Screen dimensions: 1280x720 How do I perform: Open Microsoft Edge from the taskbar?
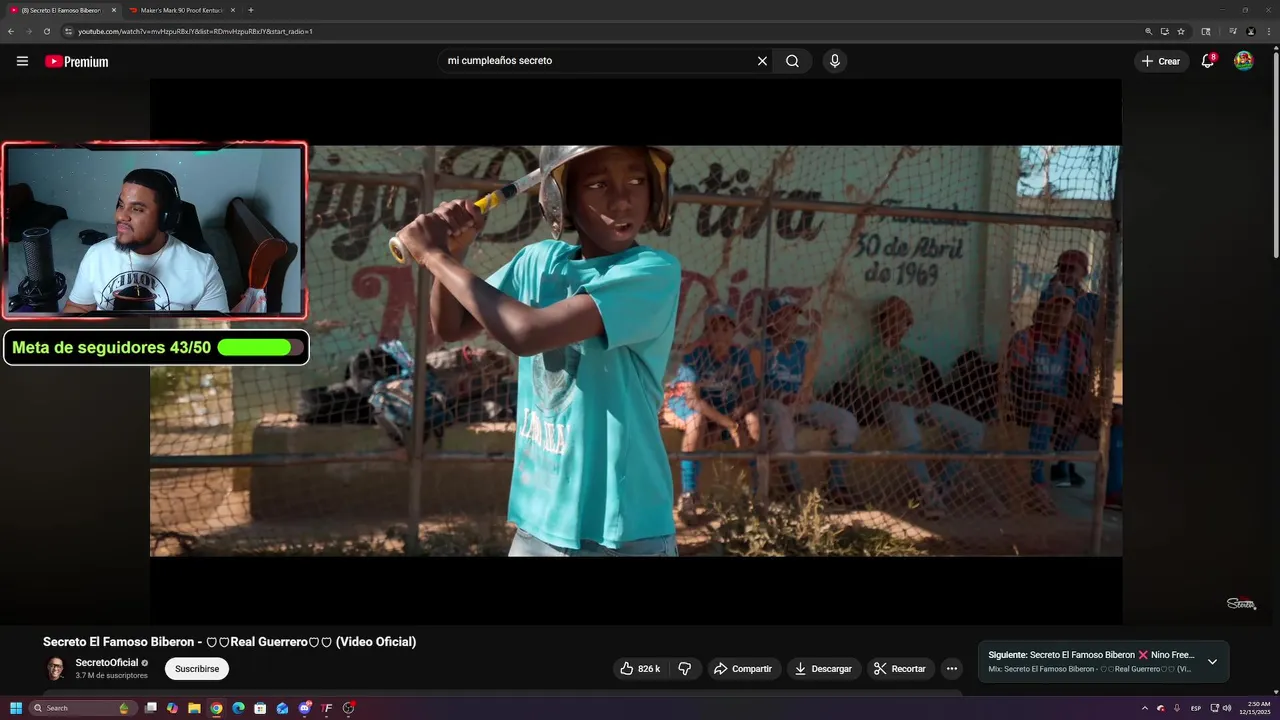(238, 708)
